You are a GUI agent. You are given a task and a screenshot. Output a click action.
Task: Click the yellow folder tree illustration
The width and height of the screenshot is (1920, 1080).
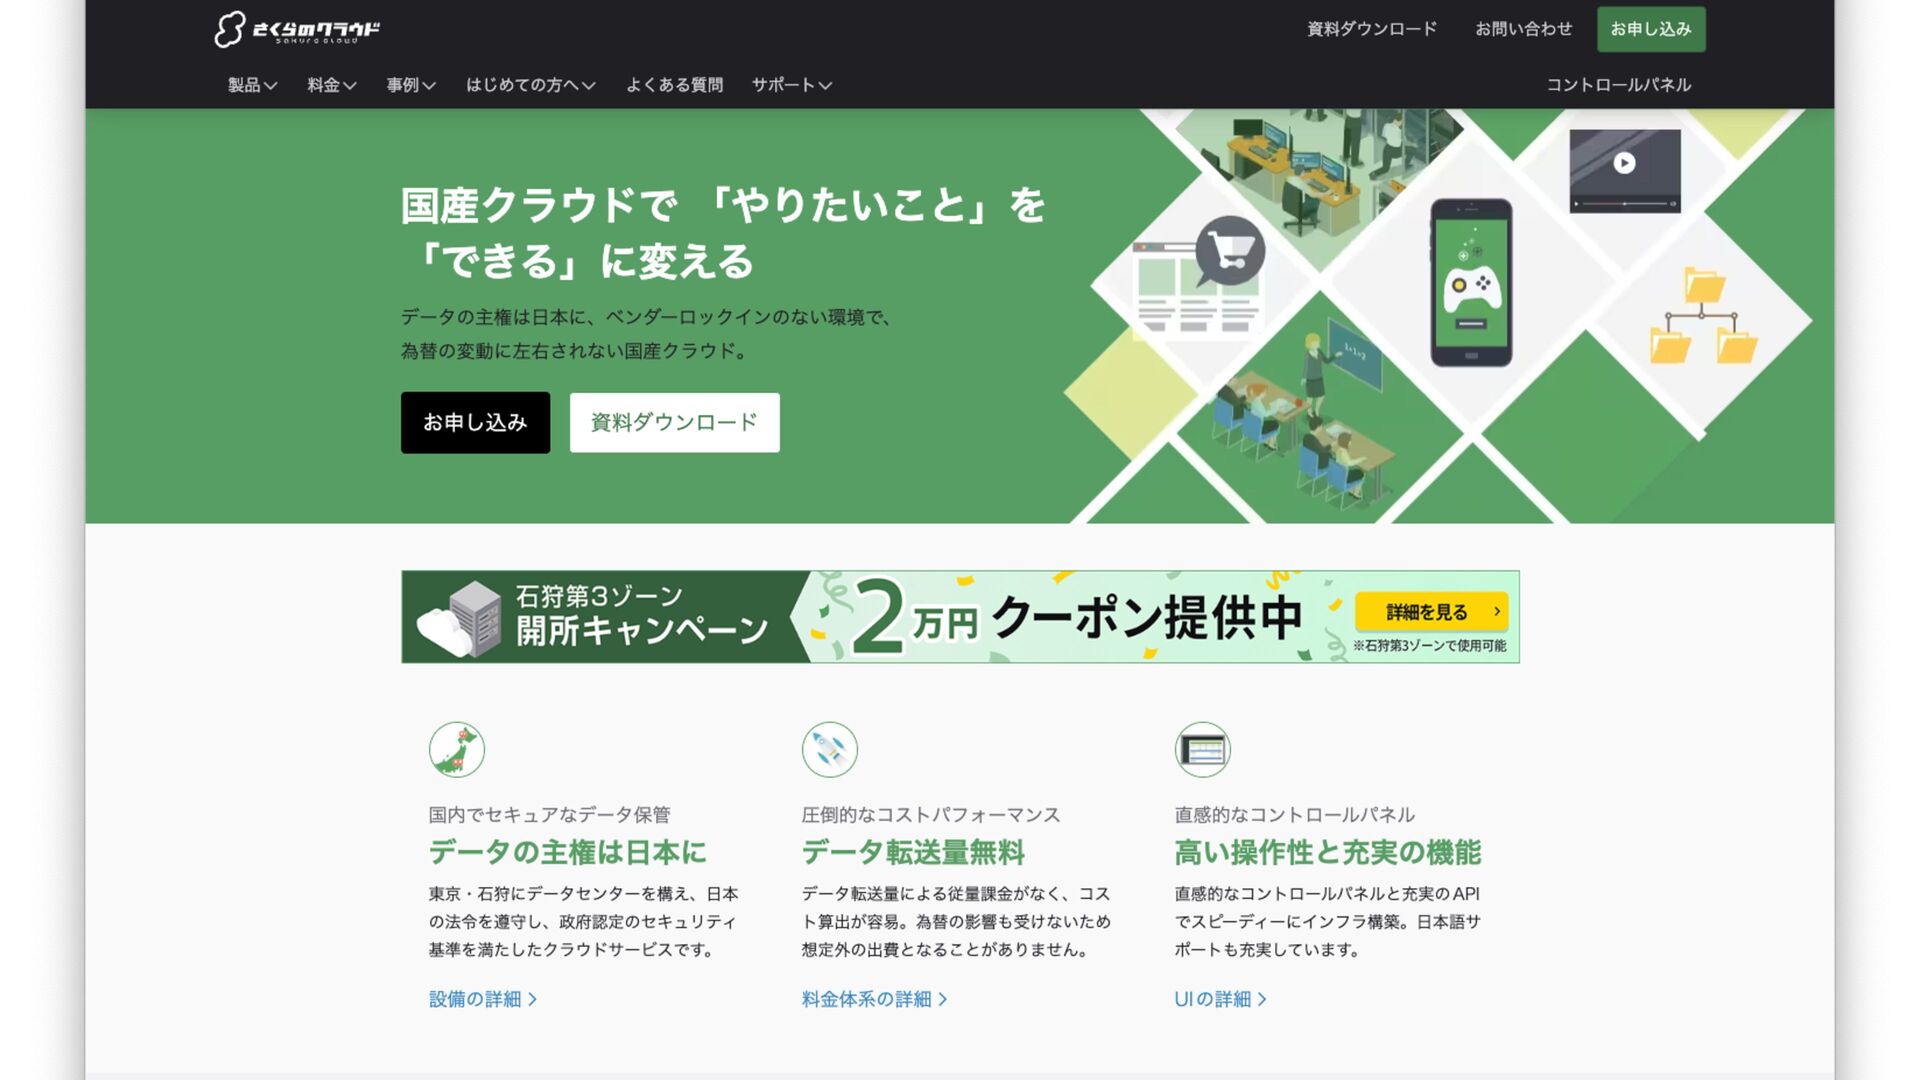pos(1702,316)
